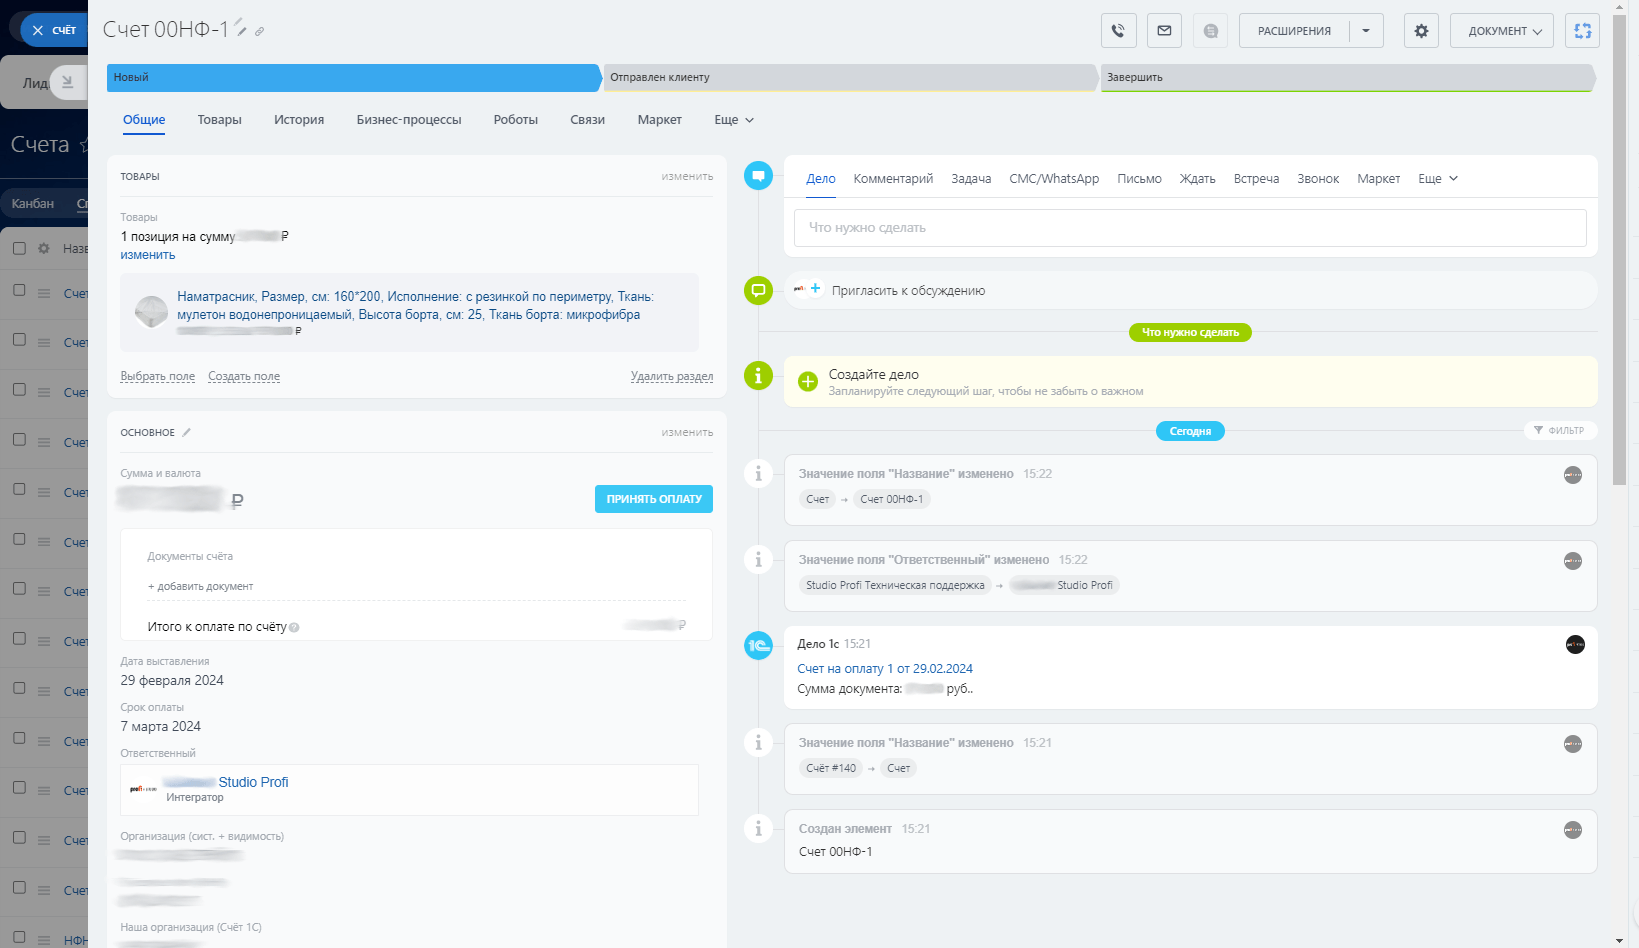Click the envelope email icon button
Screen dimensions: 1639x948
1164,31
